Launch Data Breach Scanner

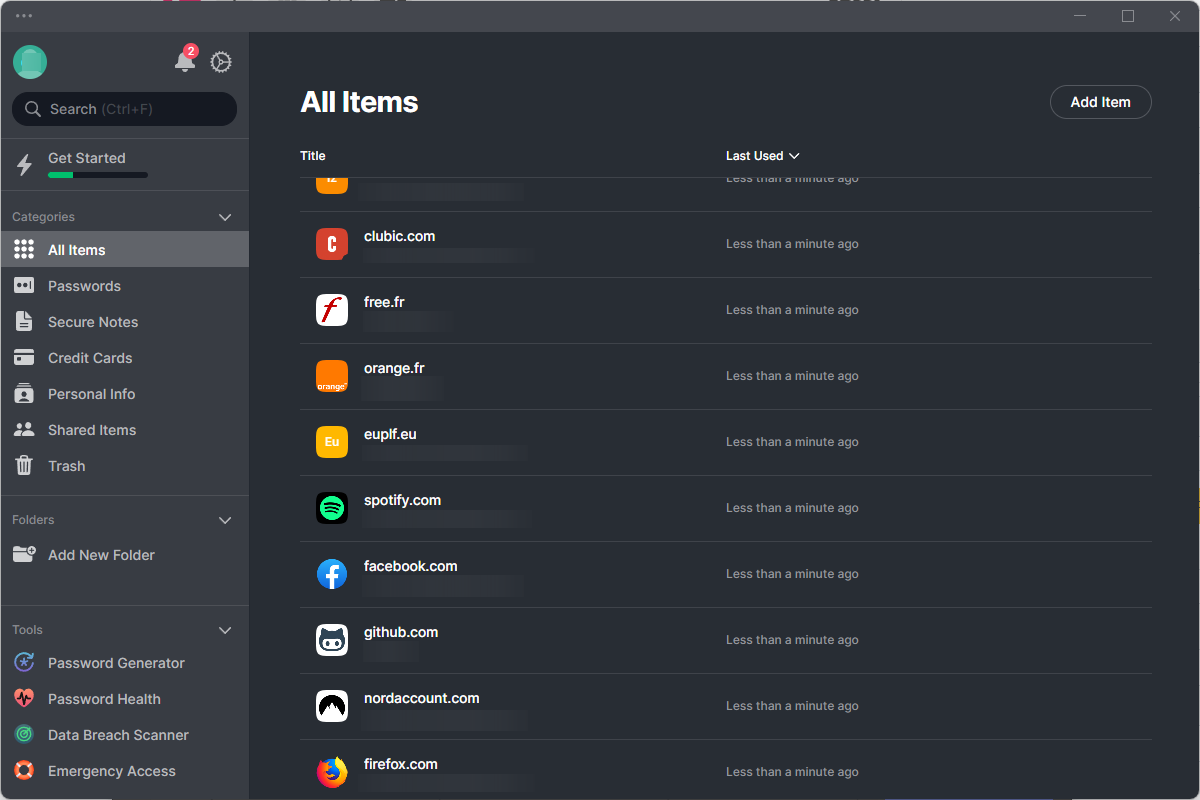[x=118, y=735]
